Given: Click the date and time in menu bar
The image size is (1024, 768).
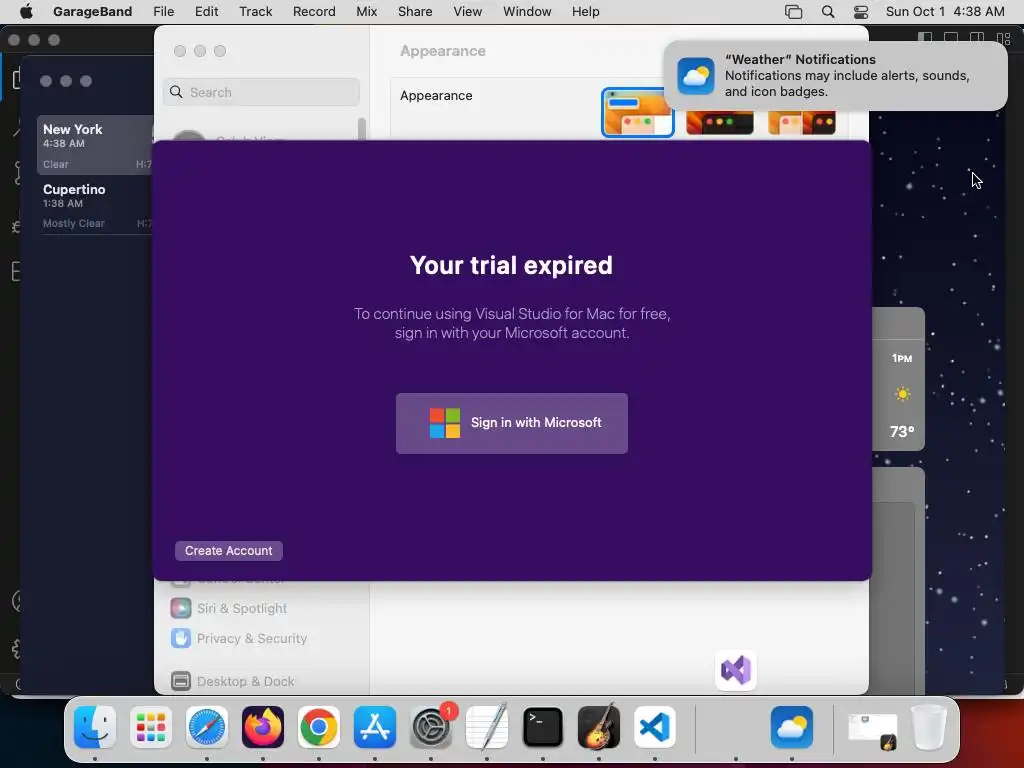Looking at the screenshot, I should 944,11.
